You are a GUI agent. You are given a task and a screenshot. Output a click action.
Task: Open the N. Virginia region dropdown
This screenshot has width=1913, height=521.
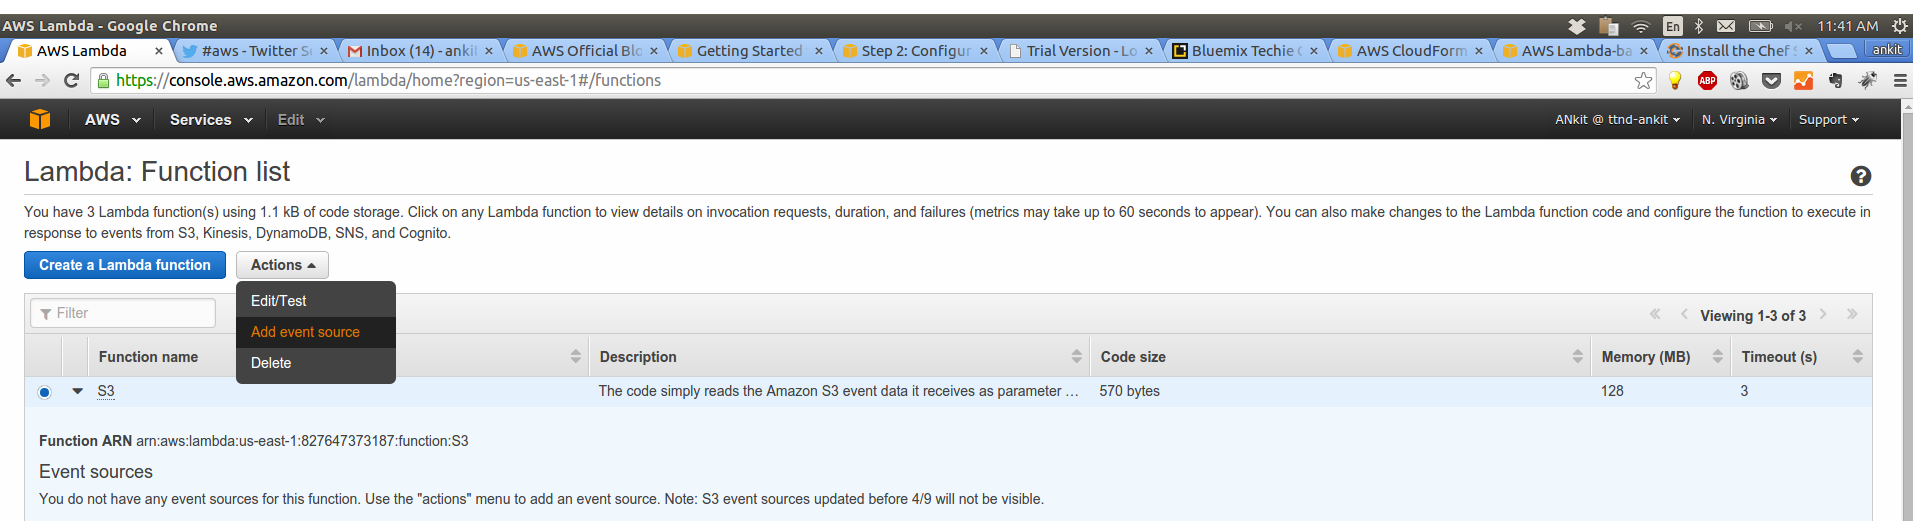click(1739, 119)
